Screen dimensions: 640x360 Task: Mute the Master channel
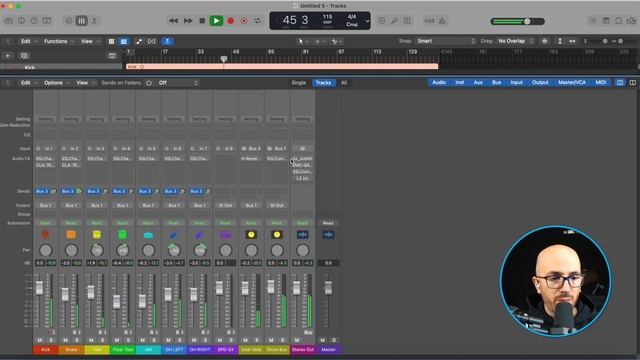[x=322, y=340]
